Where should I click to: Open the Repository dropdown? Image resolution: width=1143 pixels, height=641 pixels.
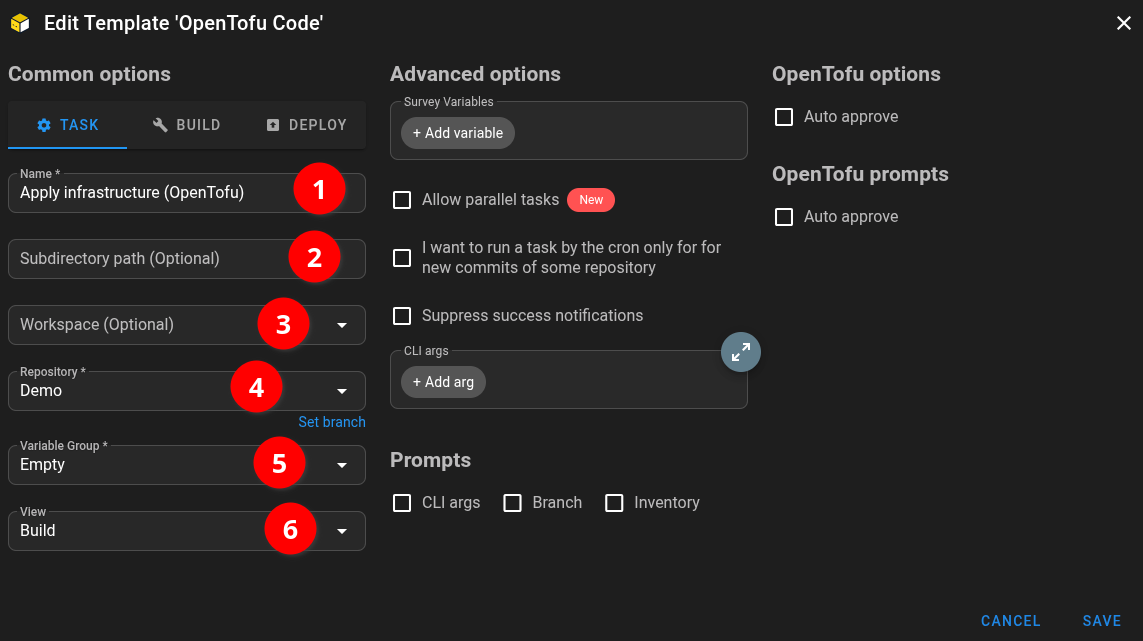(x=187, y=391)
